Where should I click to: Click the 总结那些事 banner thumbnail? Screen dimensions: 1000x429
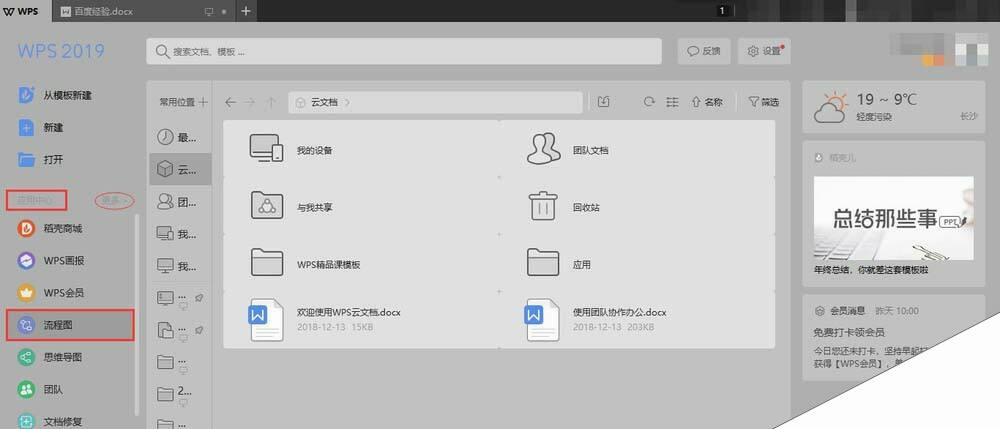[x=893, y=218]
